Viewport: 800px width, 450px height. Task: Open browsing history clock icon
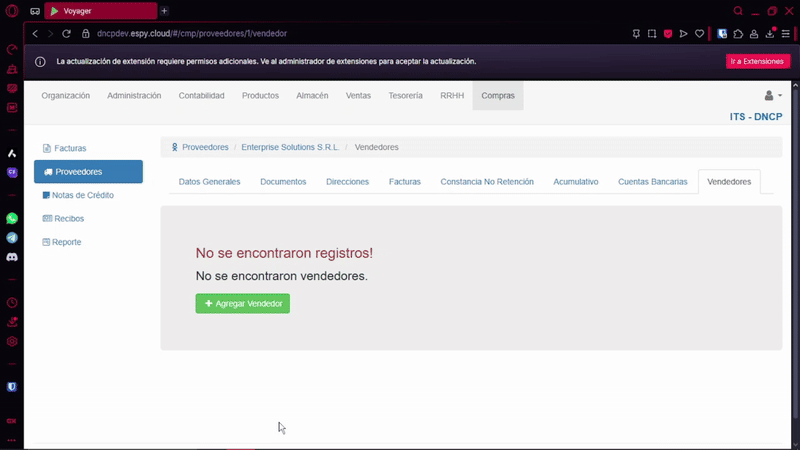[12, 303]
